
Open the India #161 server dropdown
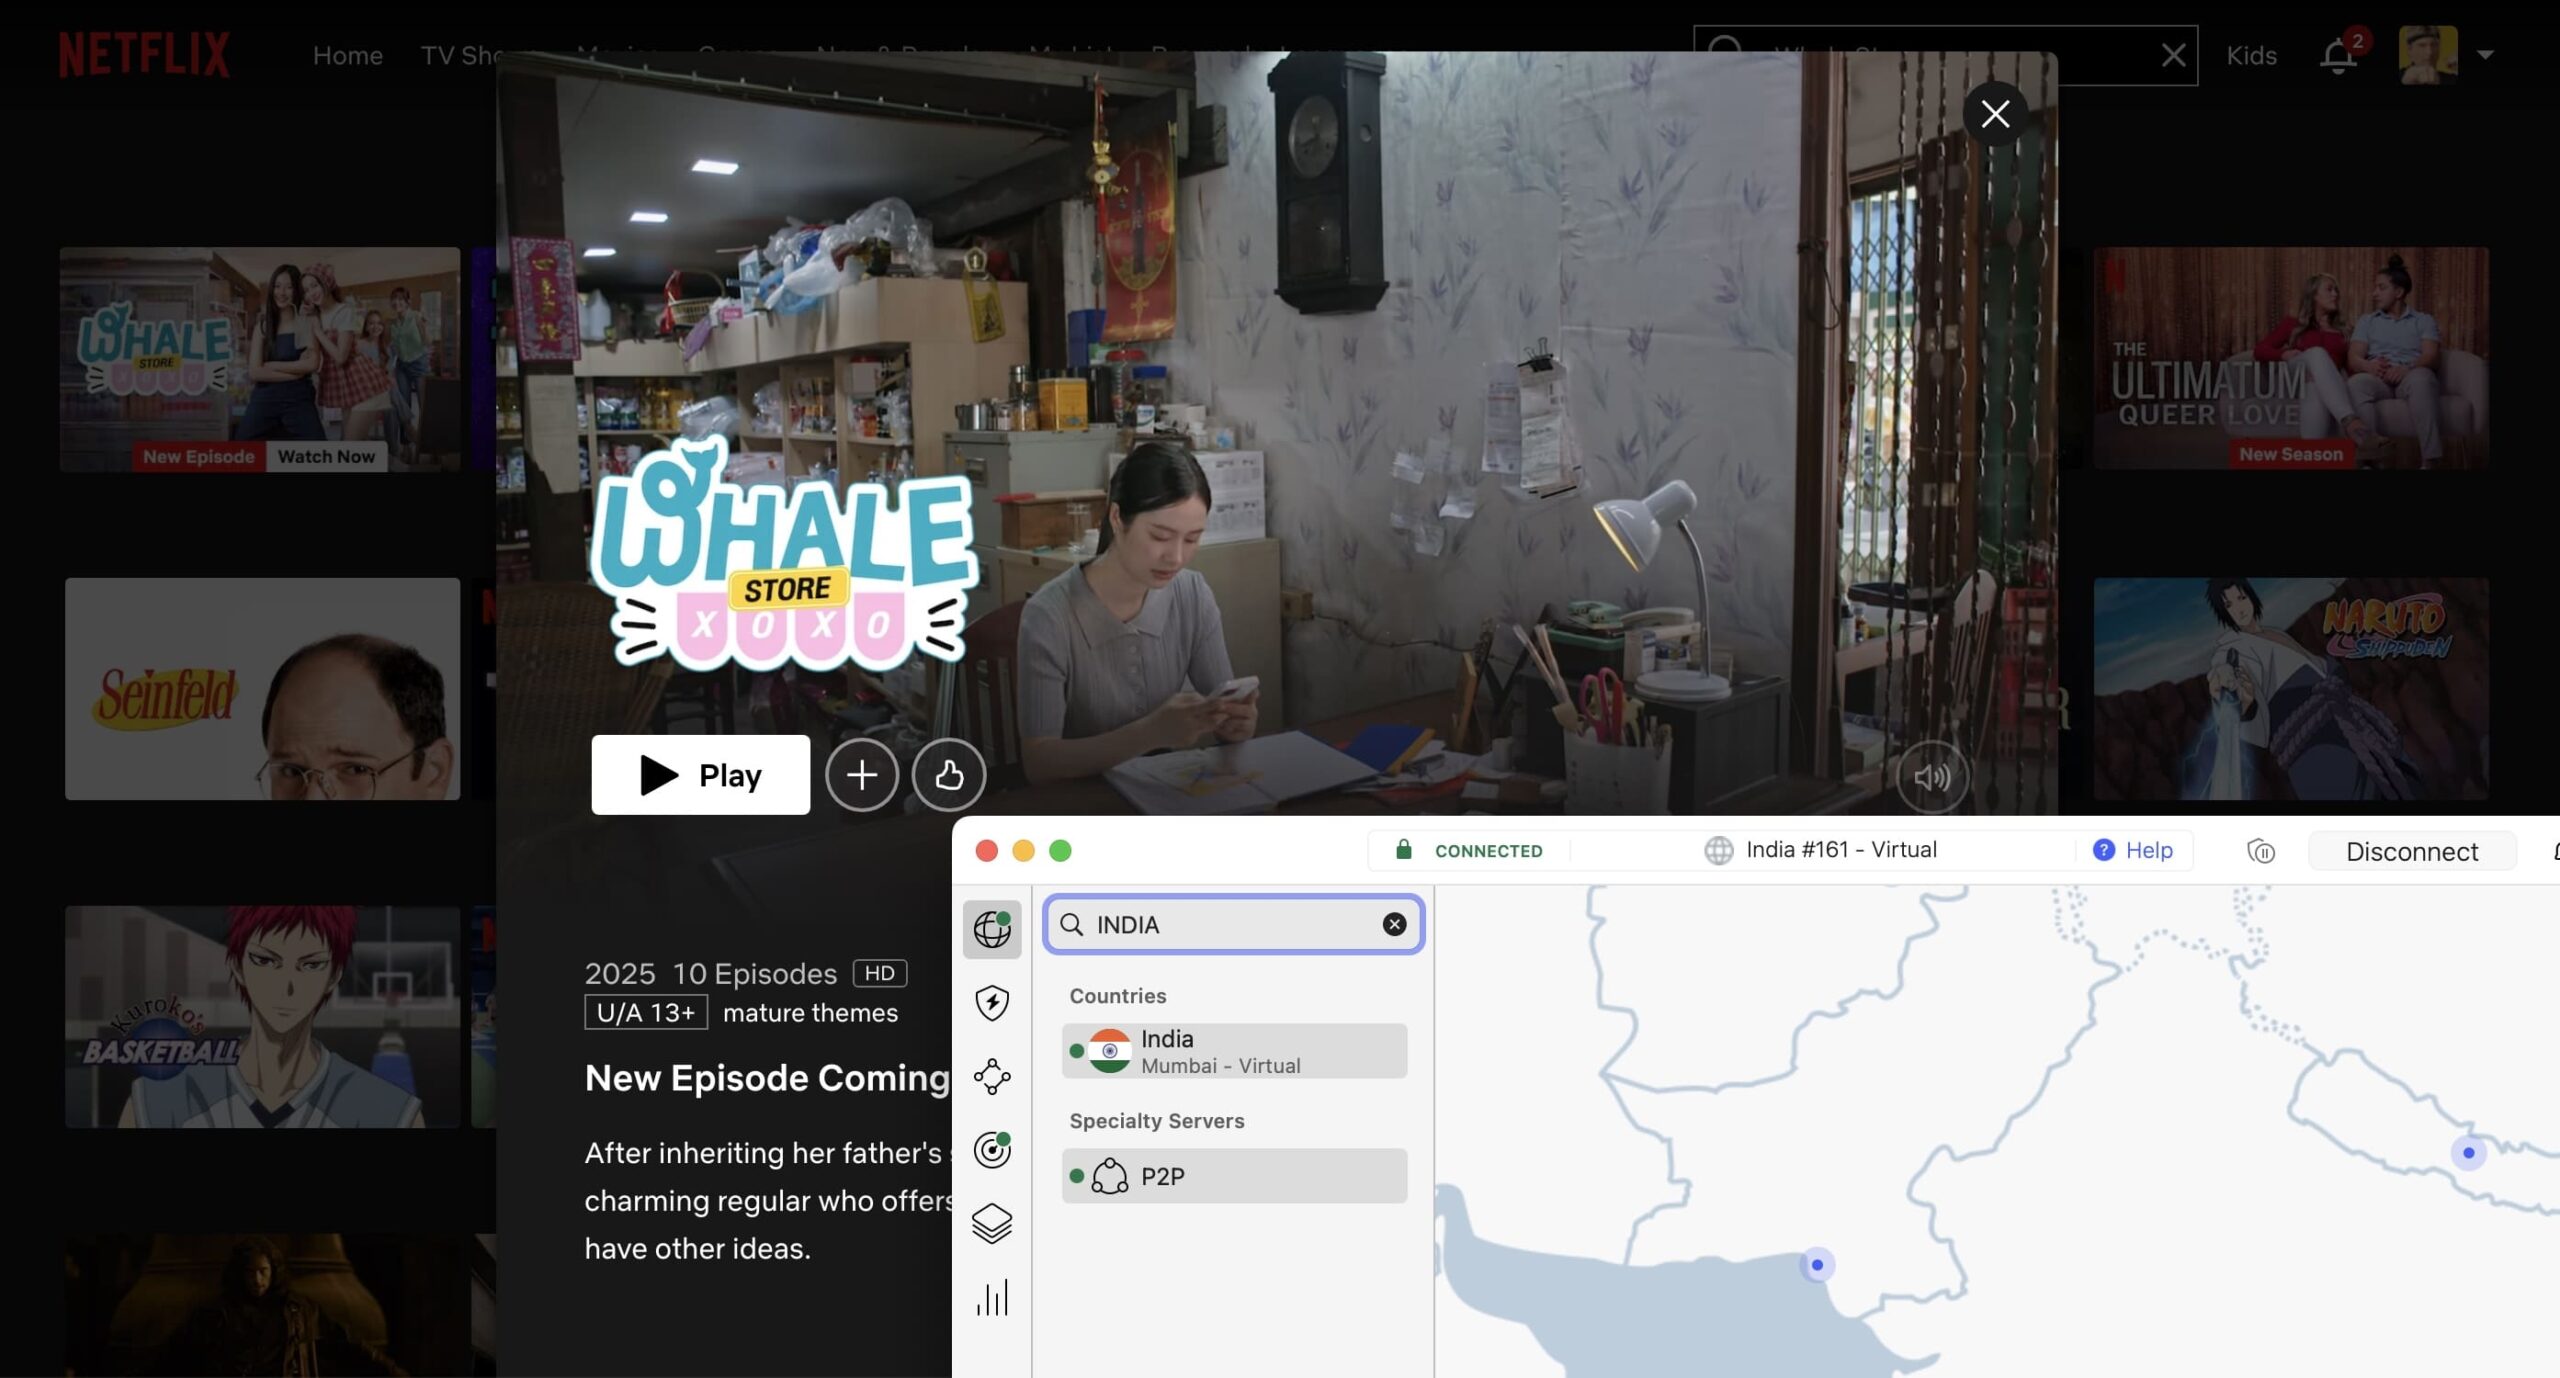point(1838,850)
